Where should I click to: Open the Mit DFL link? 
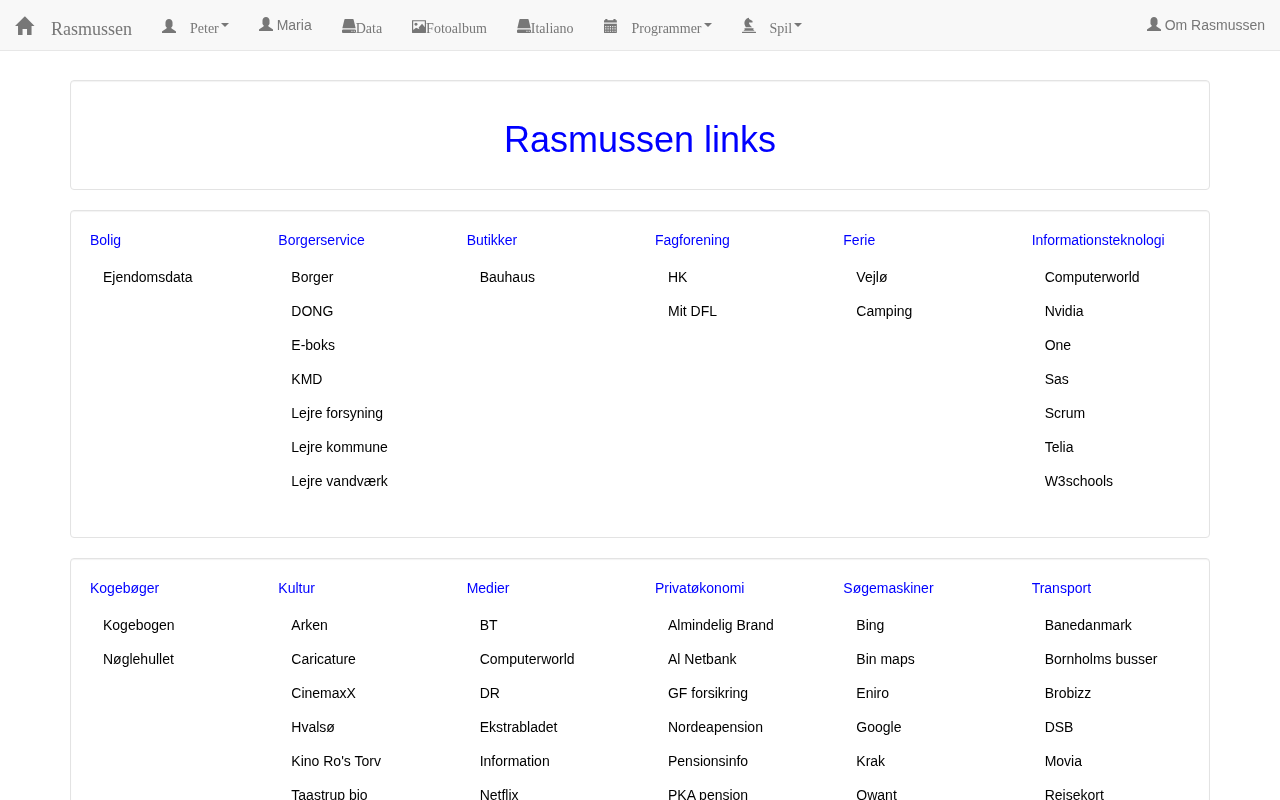click(692, 311)
